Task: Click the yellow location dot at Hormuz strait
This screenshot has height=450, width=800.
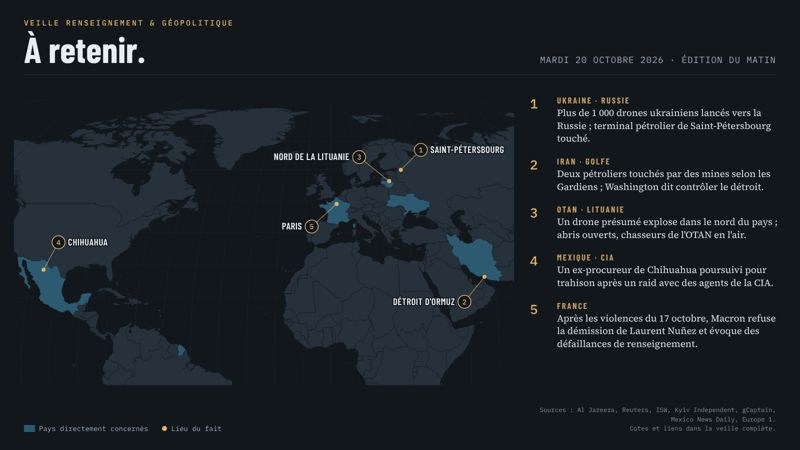Action: [x=485, y=277]
